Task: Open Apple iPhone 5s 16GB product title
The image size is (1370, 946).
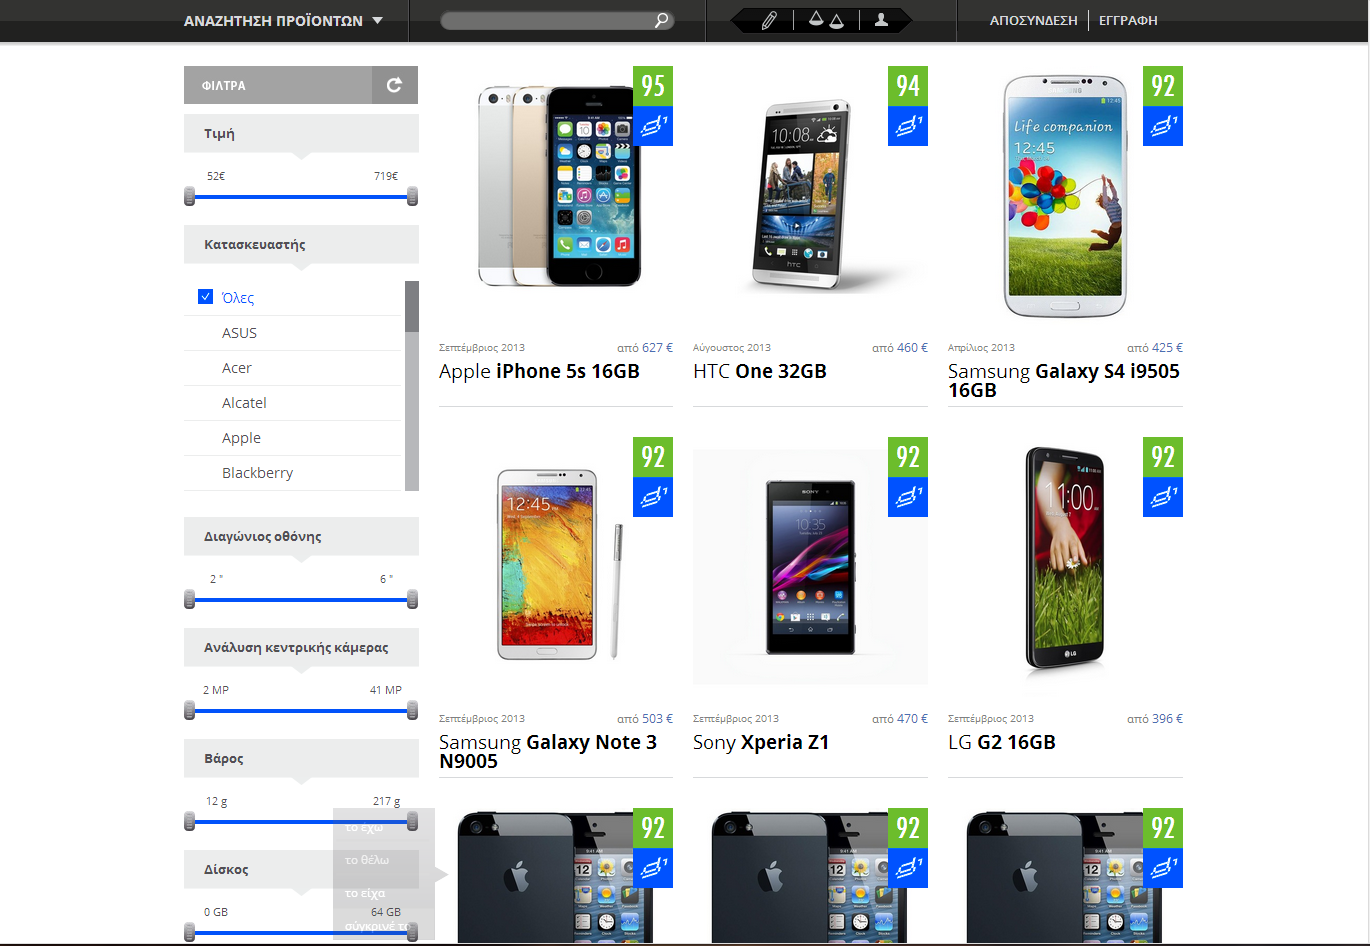Action: click(x=539, y=371)
